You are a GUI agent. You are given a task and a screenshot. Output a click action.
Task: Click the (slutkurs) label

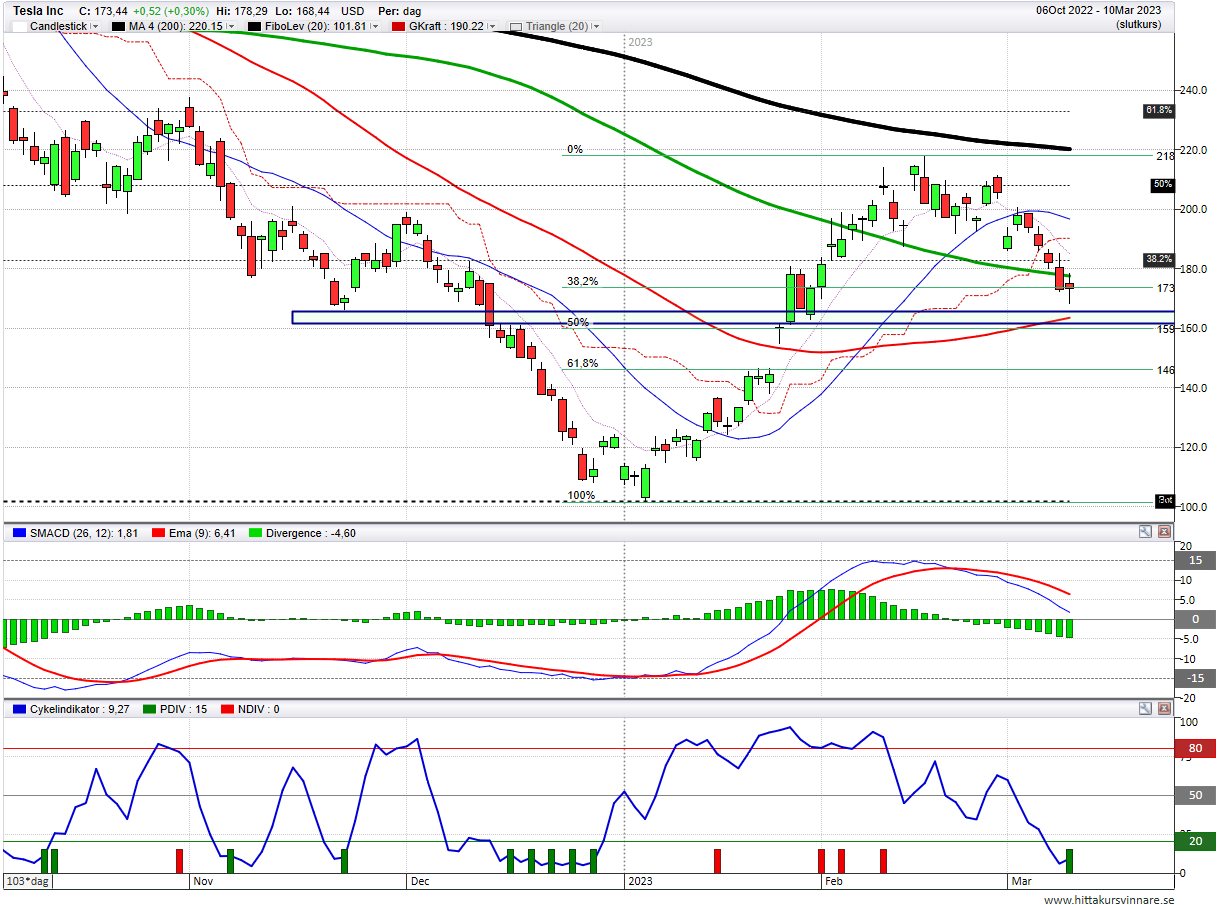[x=1140, y=24]
